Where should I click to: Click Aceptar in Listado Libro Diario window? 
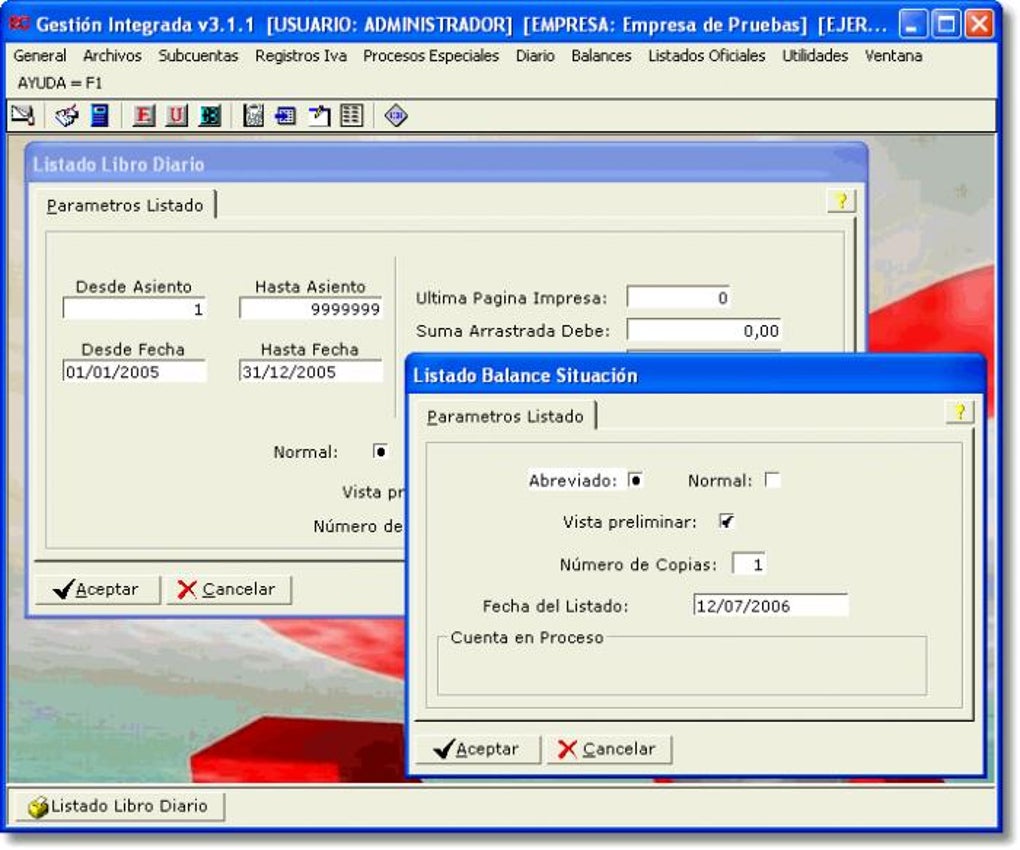pyautogui.click(x=97, y=590)
